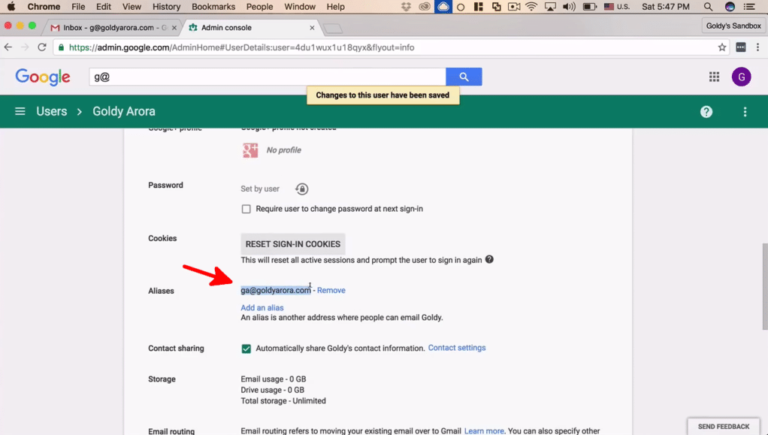The image size is (768, 435).
Task: Open the File menu
Action: 78,6
